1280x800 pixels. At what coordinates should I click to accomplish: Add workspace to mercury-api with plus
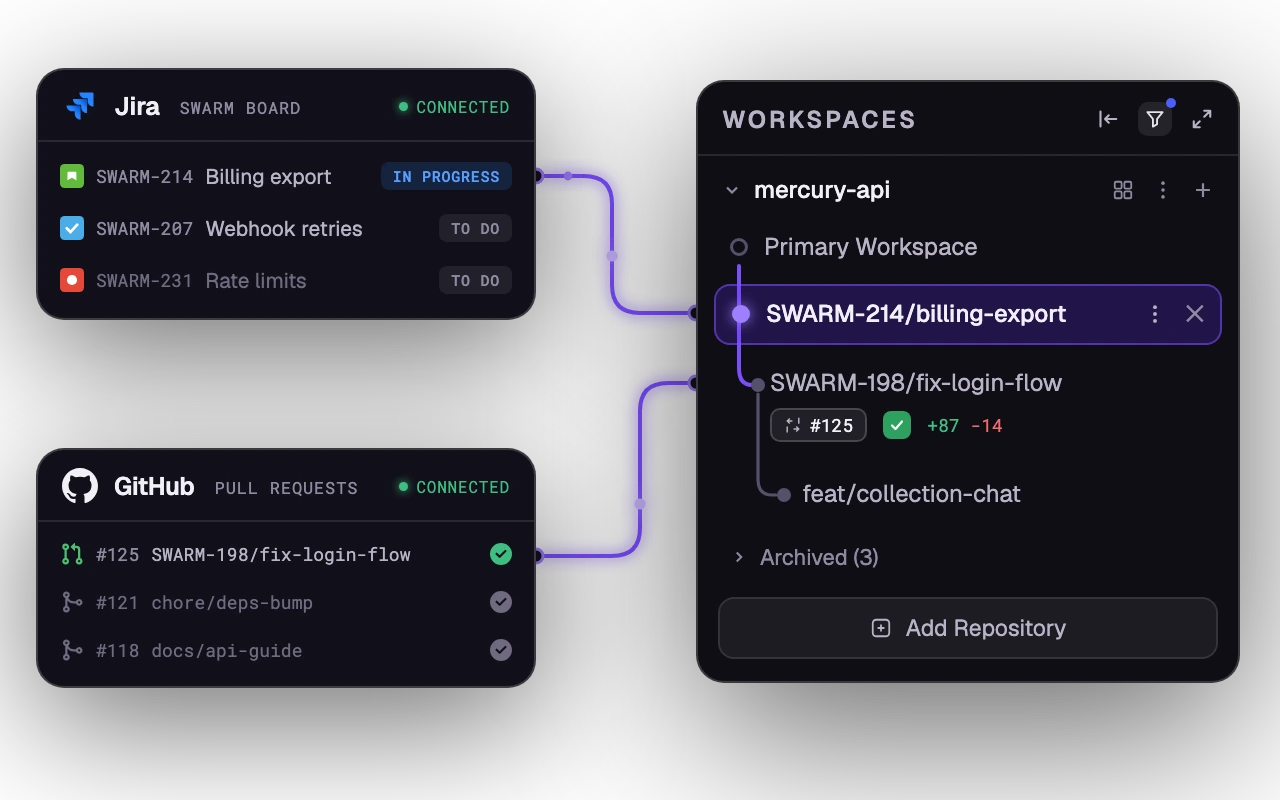click(x=1203, y=190)
